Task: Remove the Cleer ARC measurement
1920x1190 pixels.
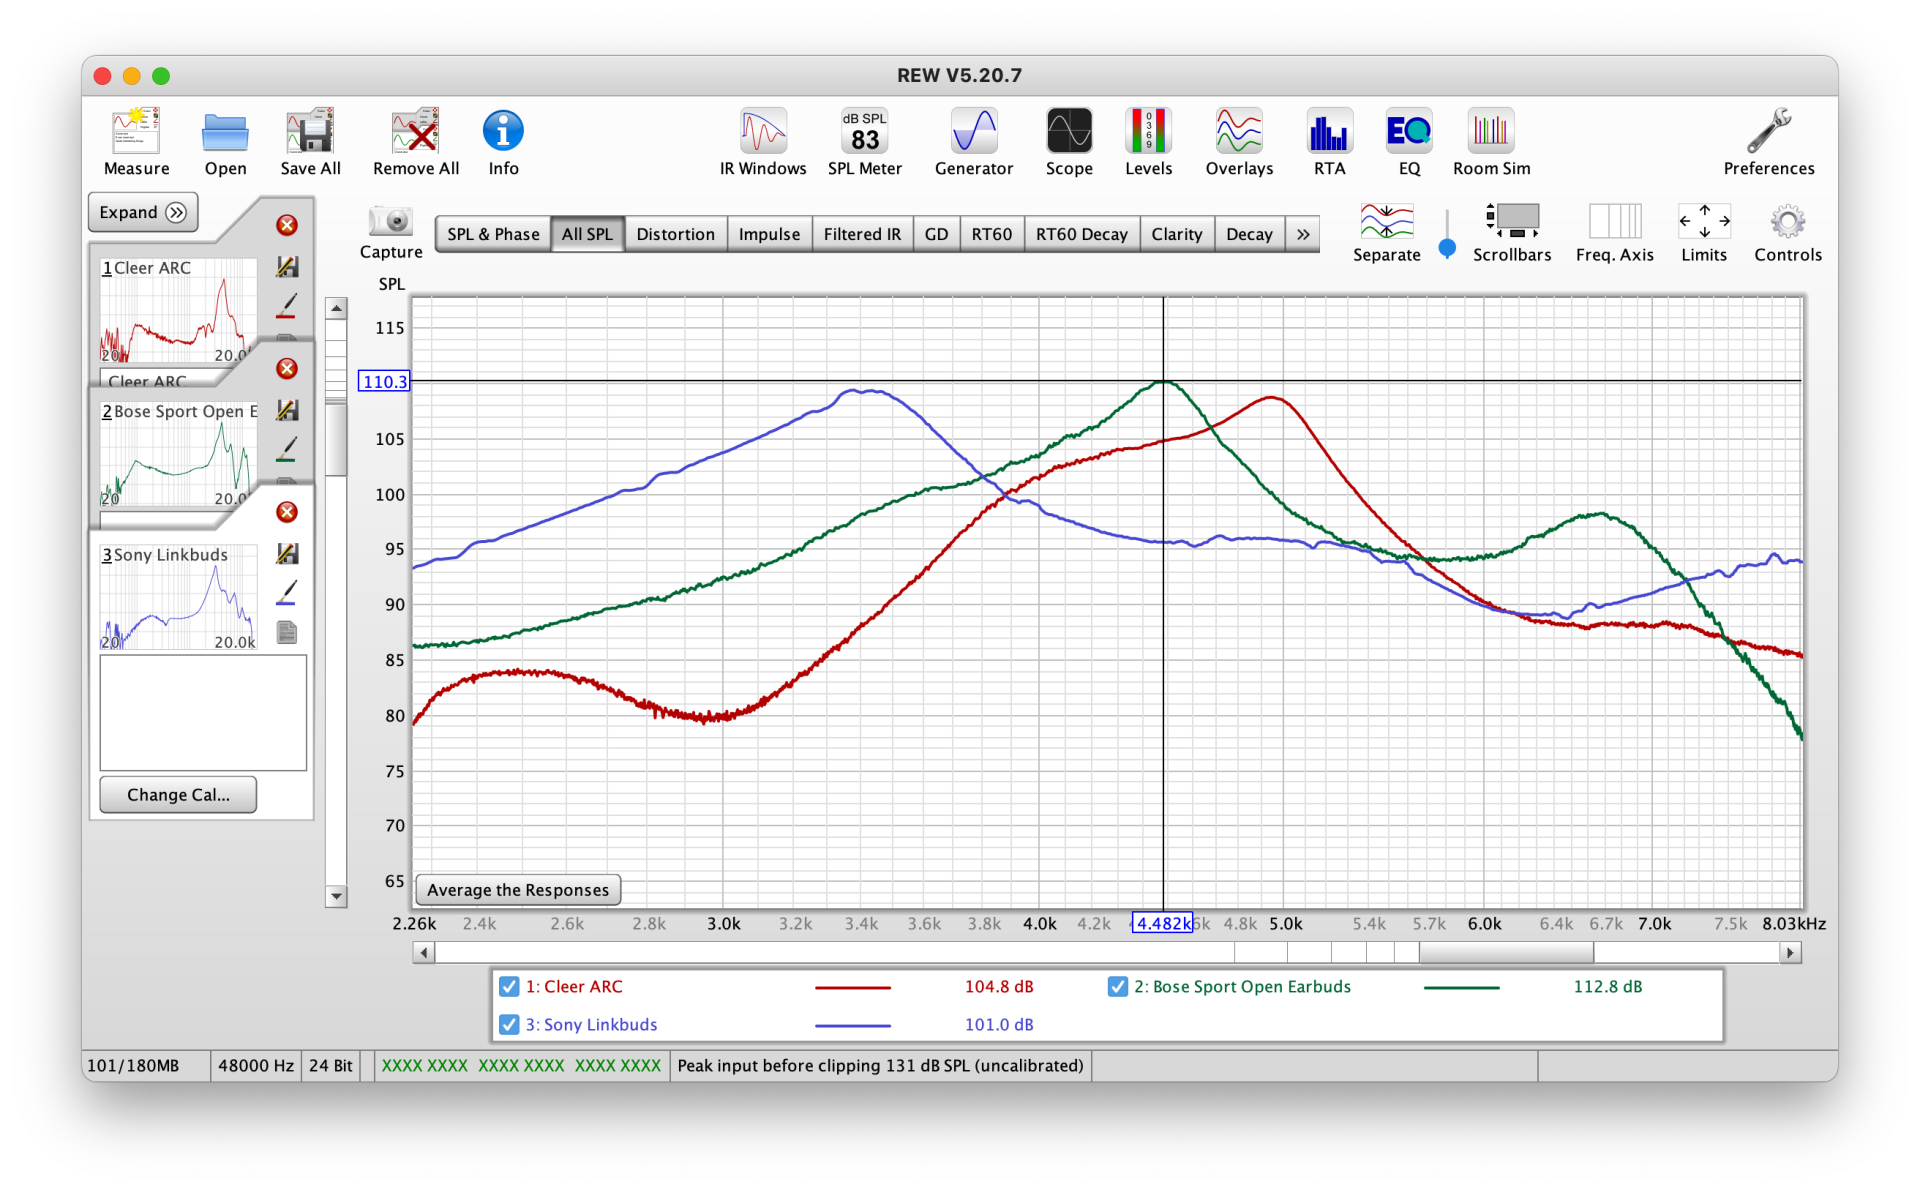Action: 287,225
